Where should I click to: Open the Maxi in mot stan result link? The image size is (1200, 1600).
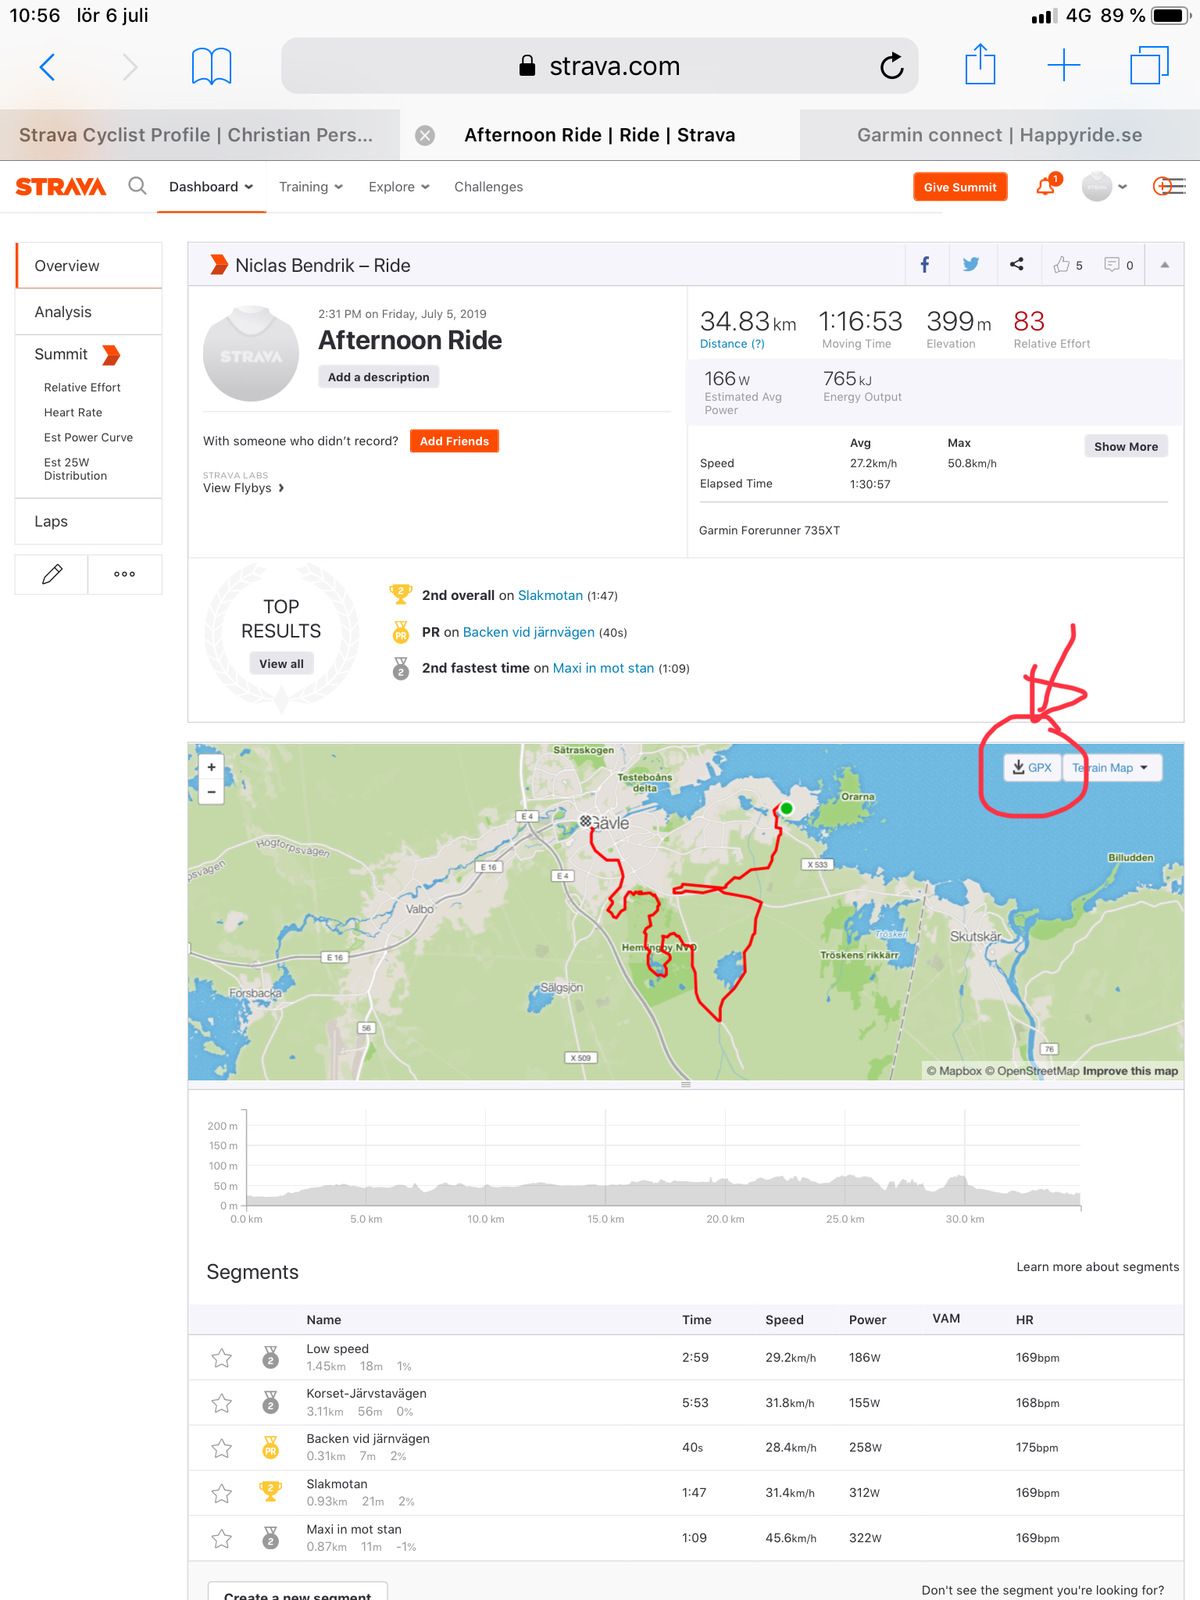click(604, 668)
